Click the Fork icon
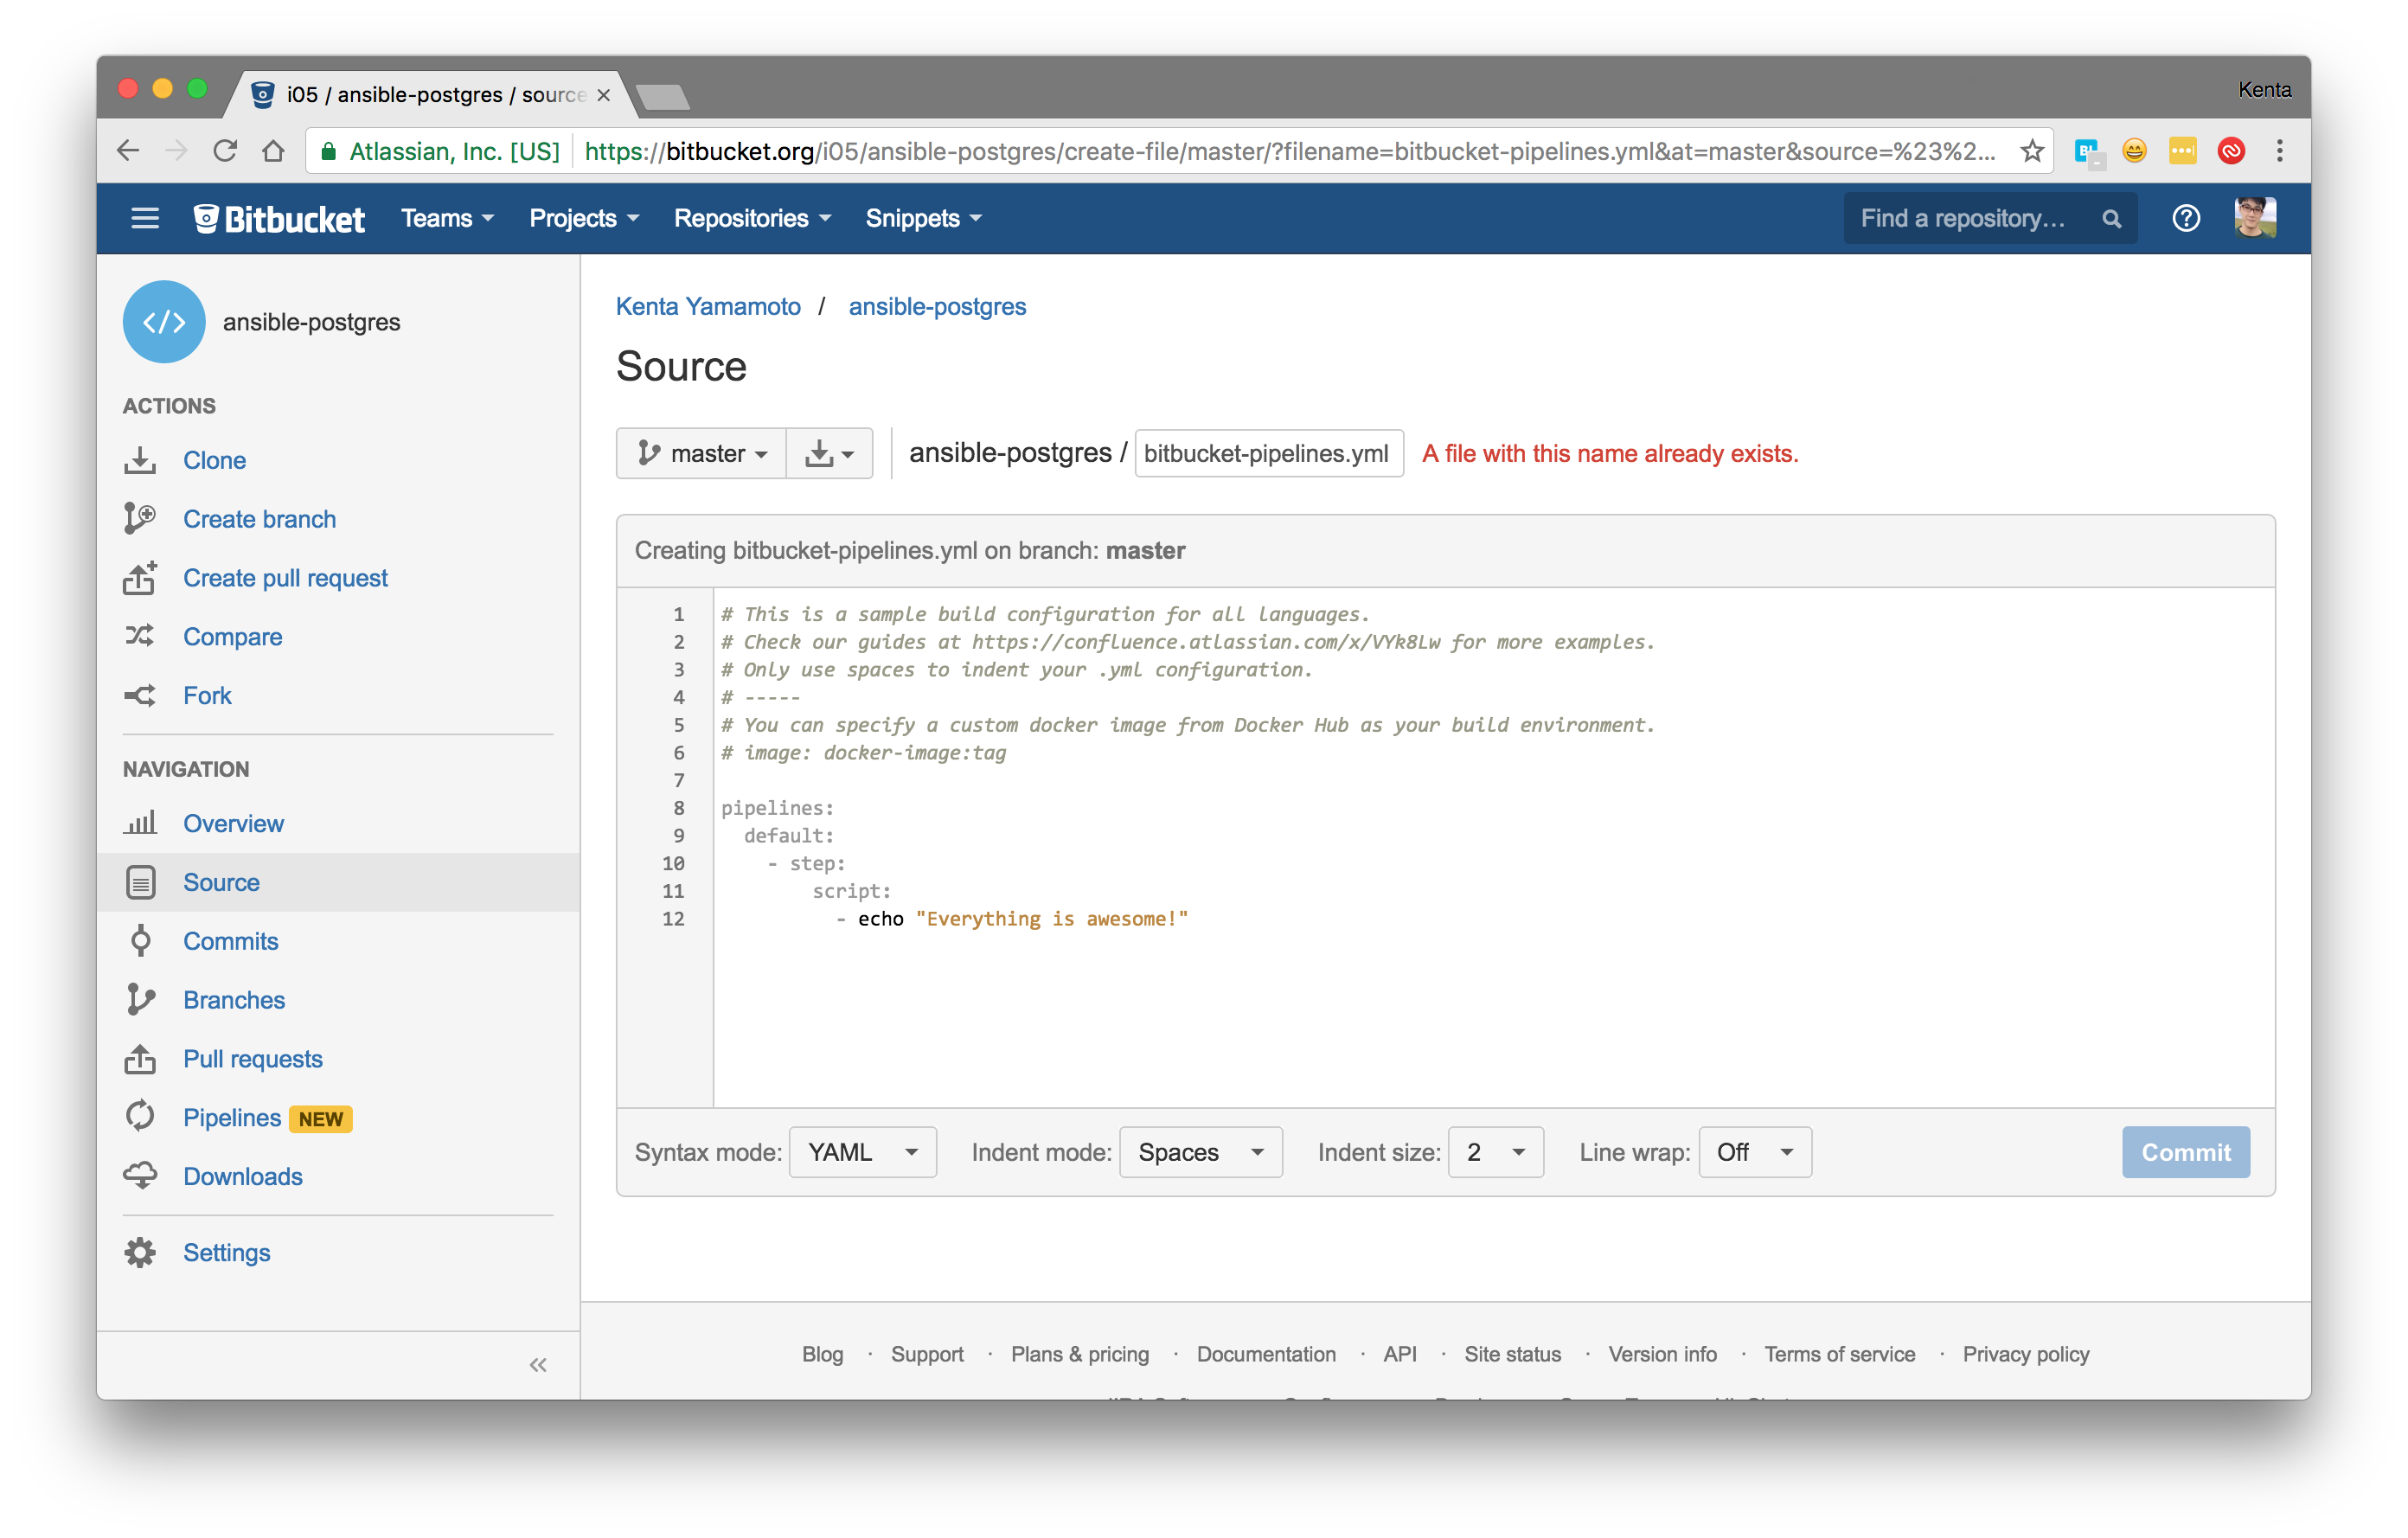 [141, 695]
